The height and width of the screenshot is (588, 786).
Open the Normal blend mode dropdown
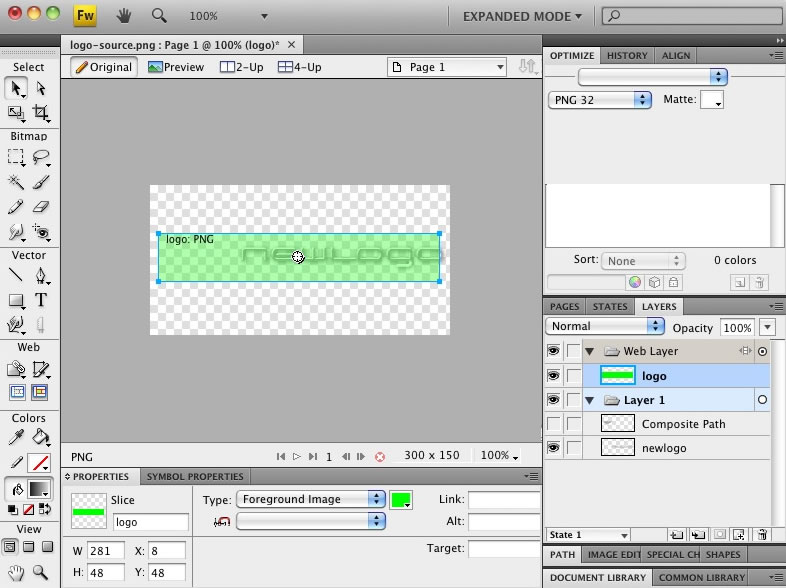[x=605, y=327]
